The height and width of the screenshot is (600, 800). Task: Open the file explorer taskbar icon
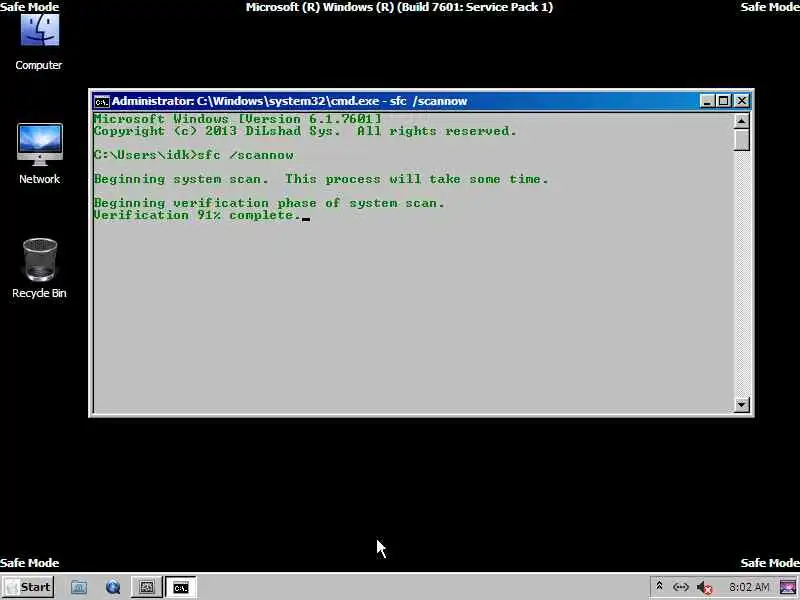(x=79, y=587)
